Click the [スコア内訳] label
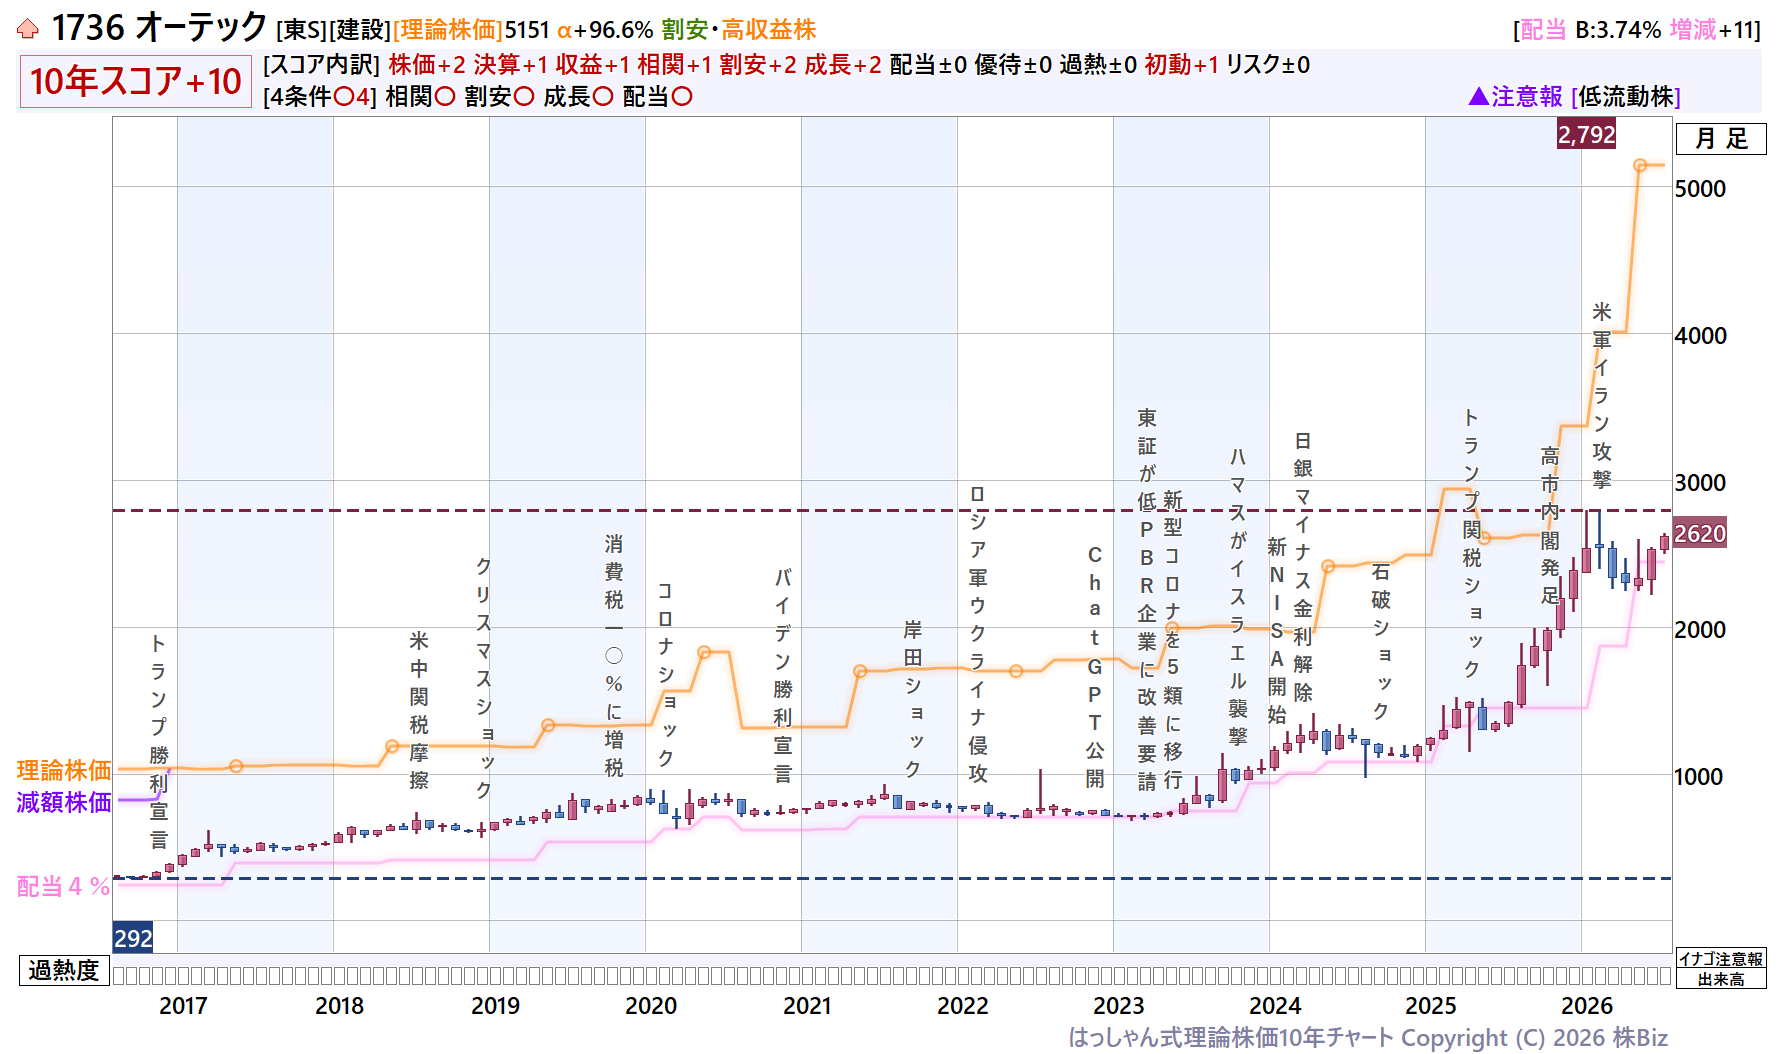Image resolution: width=1780 pixels, height=1054 pixels. (x=321, y=65)
